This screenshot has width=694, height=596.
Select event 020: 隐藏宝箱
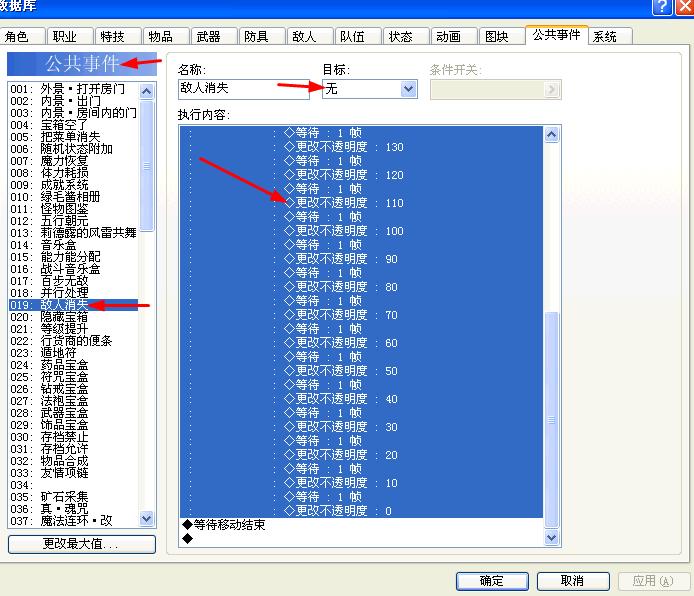tap(73, 317)
